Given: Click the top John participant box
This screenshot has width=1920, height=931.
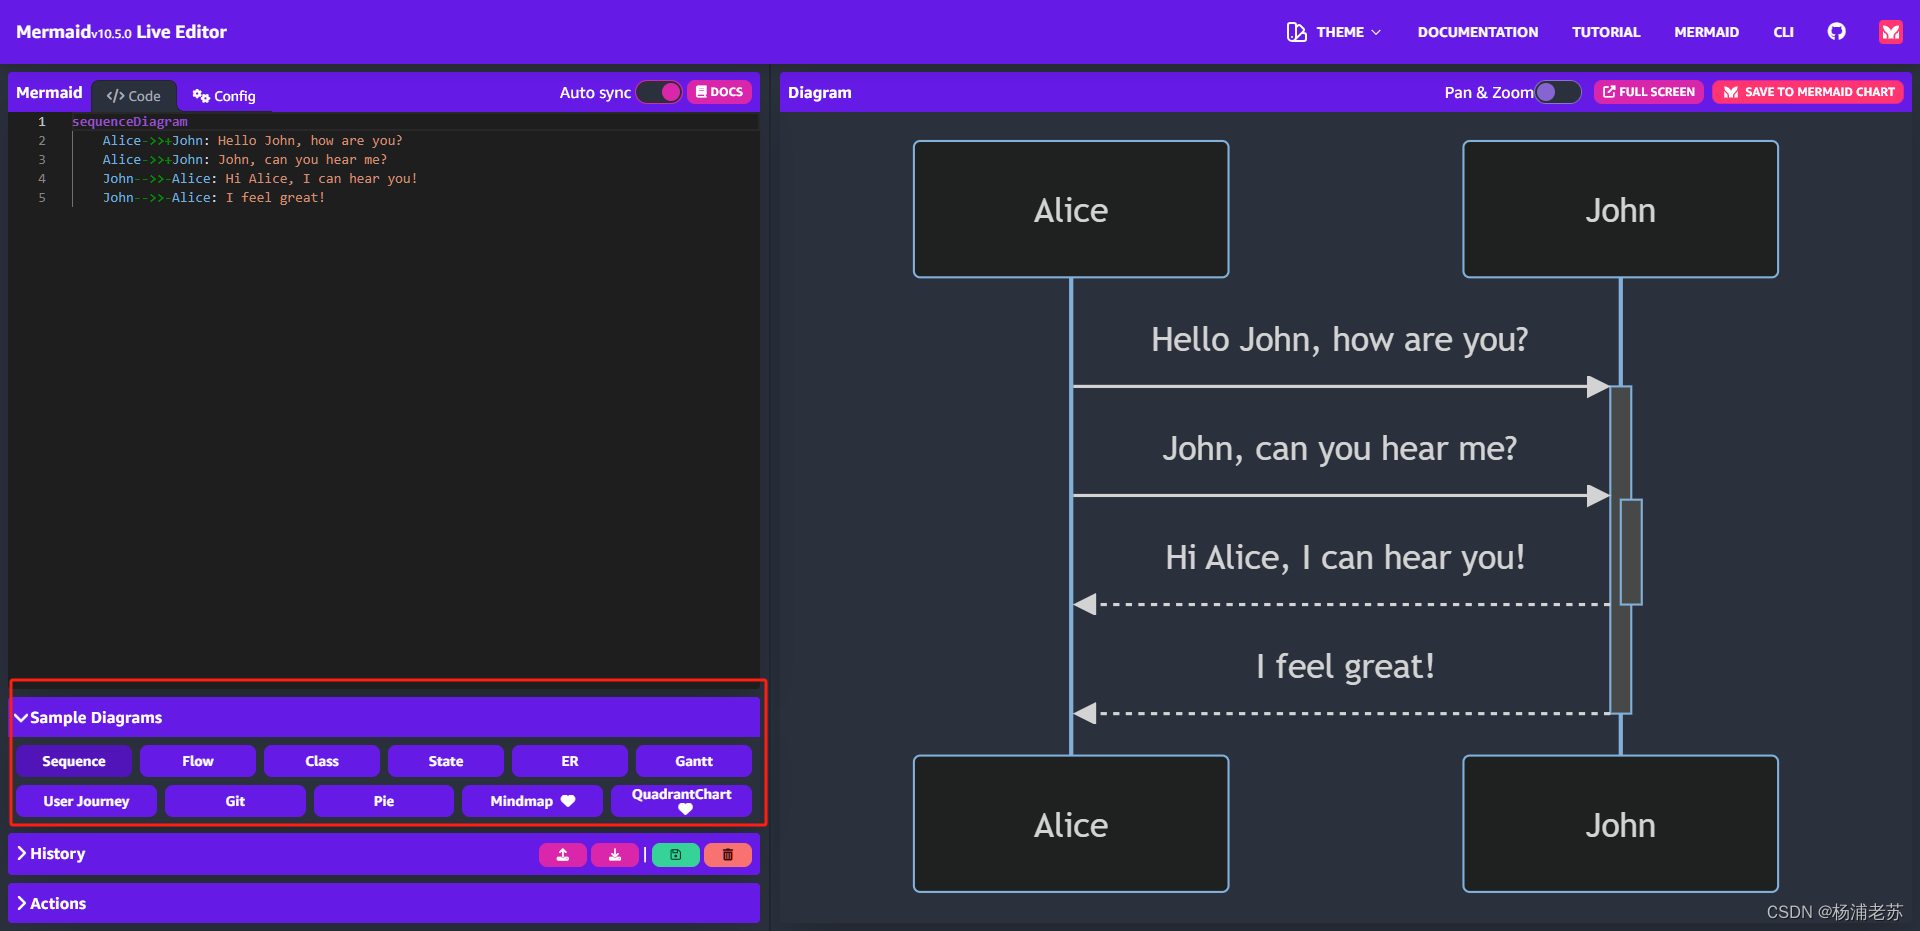Looking at the screenshot, I should [1620, 209].
